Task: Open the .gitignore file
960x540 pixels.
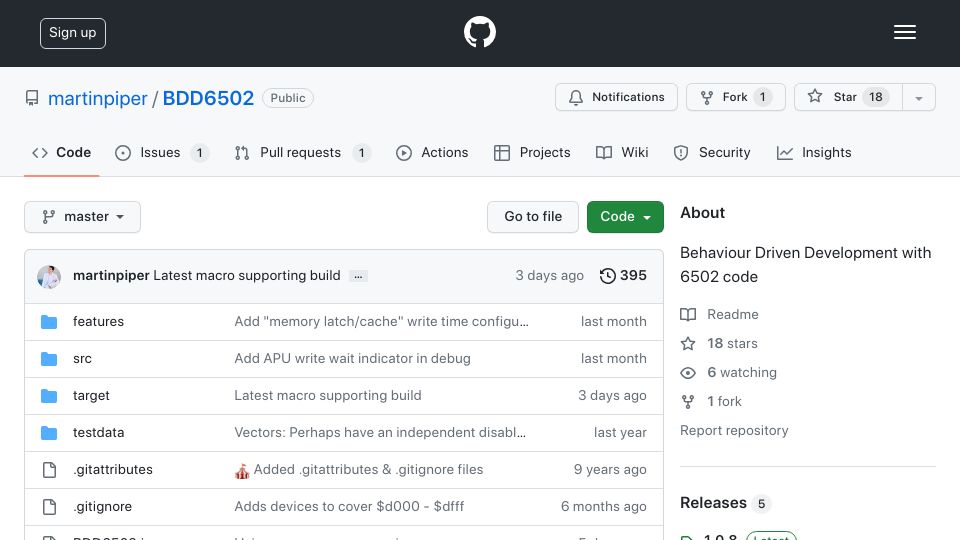Action: coord(102,507)
